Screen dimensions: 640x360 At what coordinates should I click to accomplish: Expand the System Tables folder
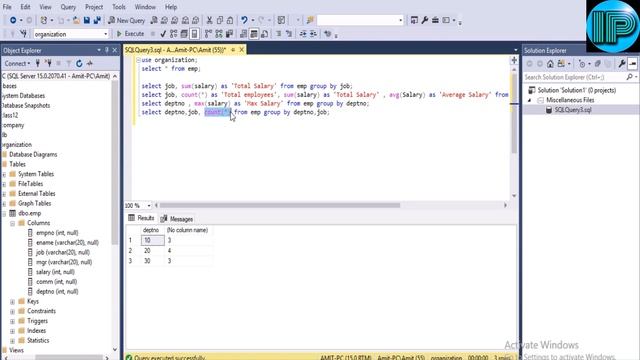pyautogui.click(x=4, y=174)
